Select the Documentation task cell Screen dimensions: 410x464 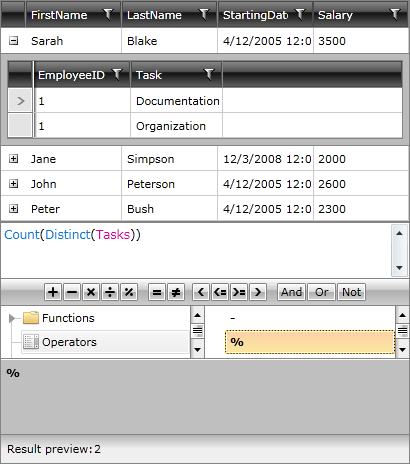177,100
